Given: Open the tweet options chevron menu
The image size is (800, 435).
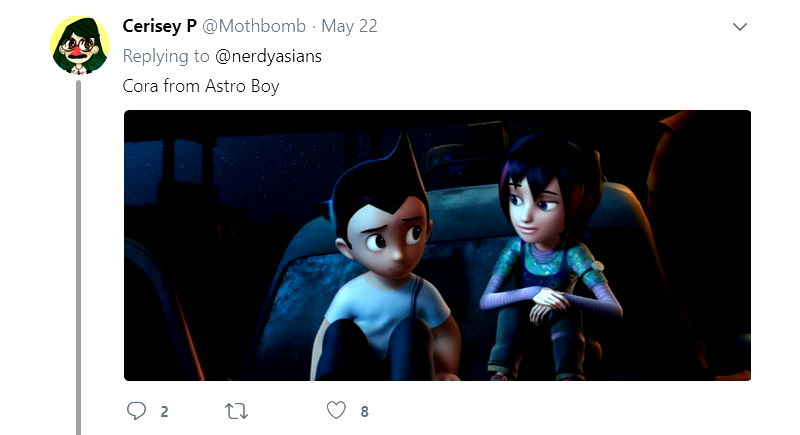Looking at the screenshot, I should click(x=740, y=27).
